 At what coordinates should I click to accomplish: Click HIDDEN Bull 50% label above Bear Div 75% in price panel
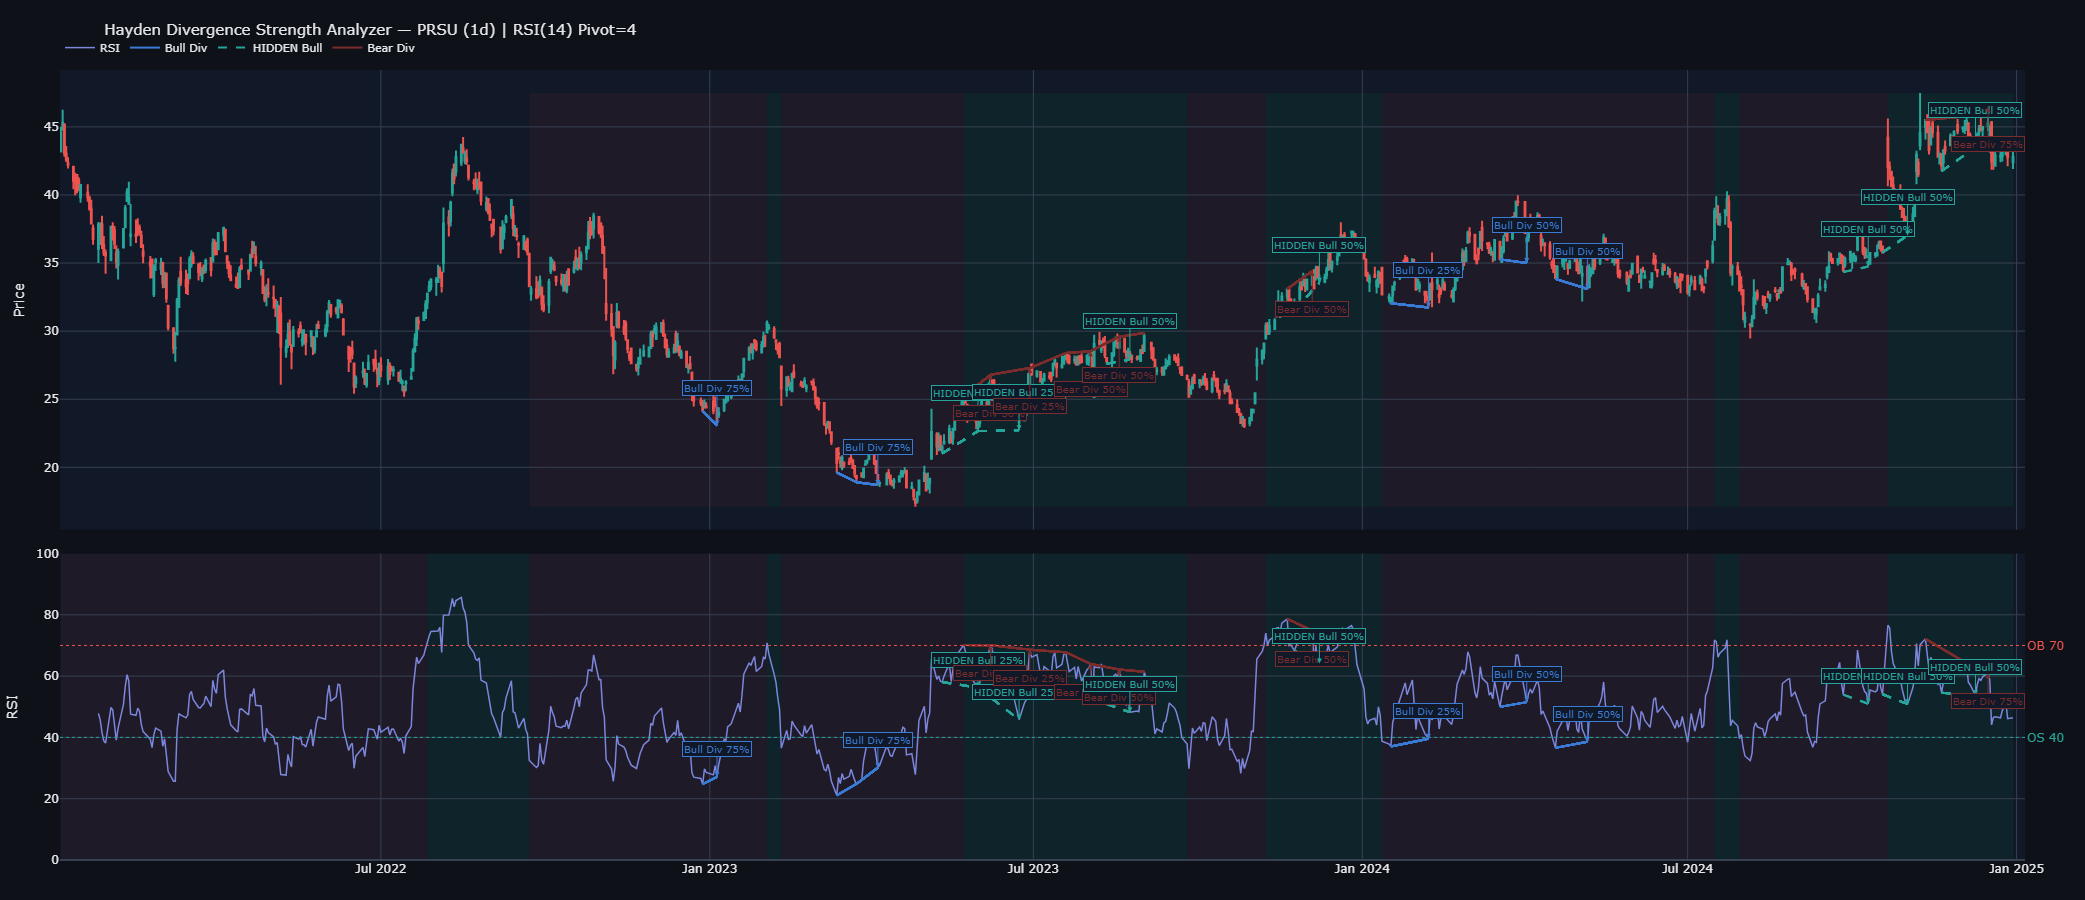coord(1975,110)
